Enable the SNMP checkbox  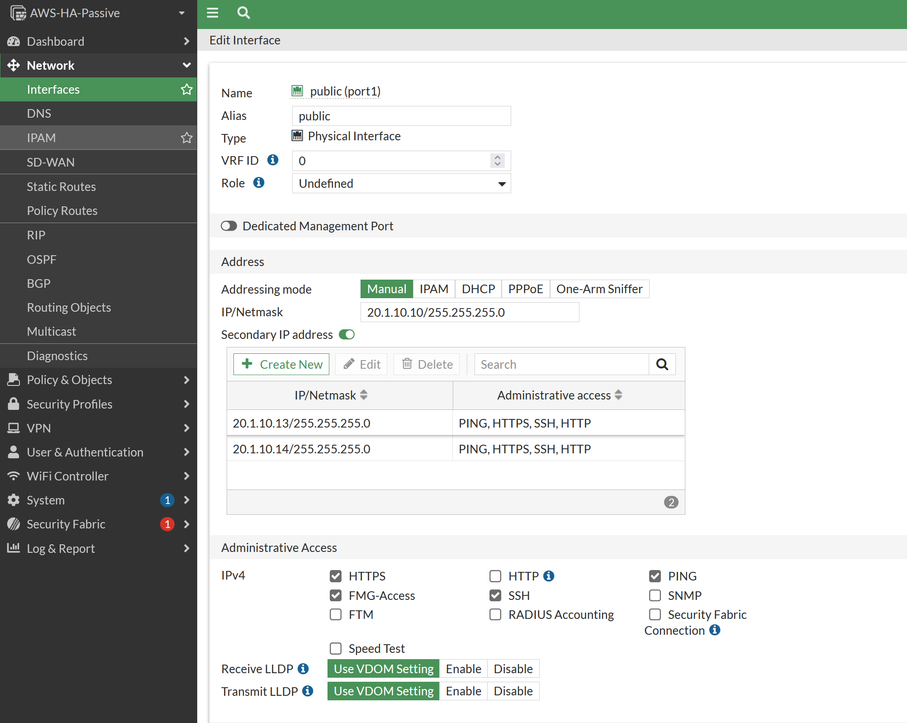point(655,595)
